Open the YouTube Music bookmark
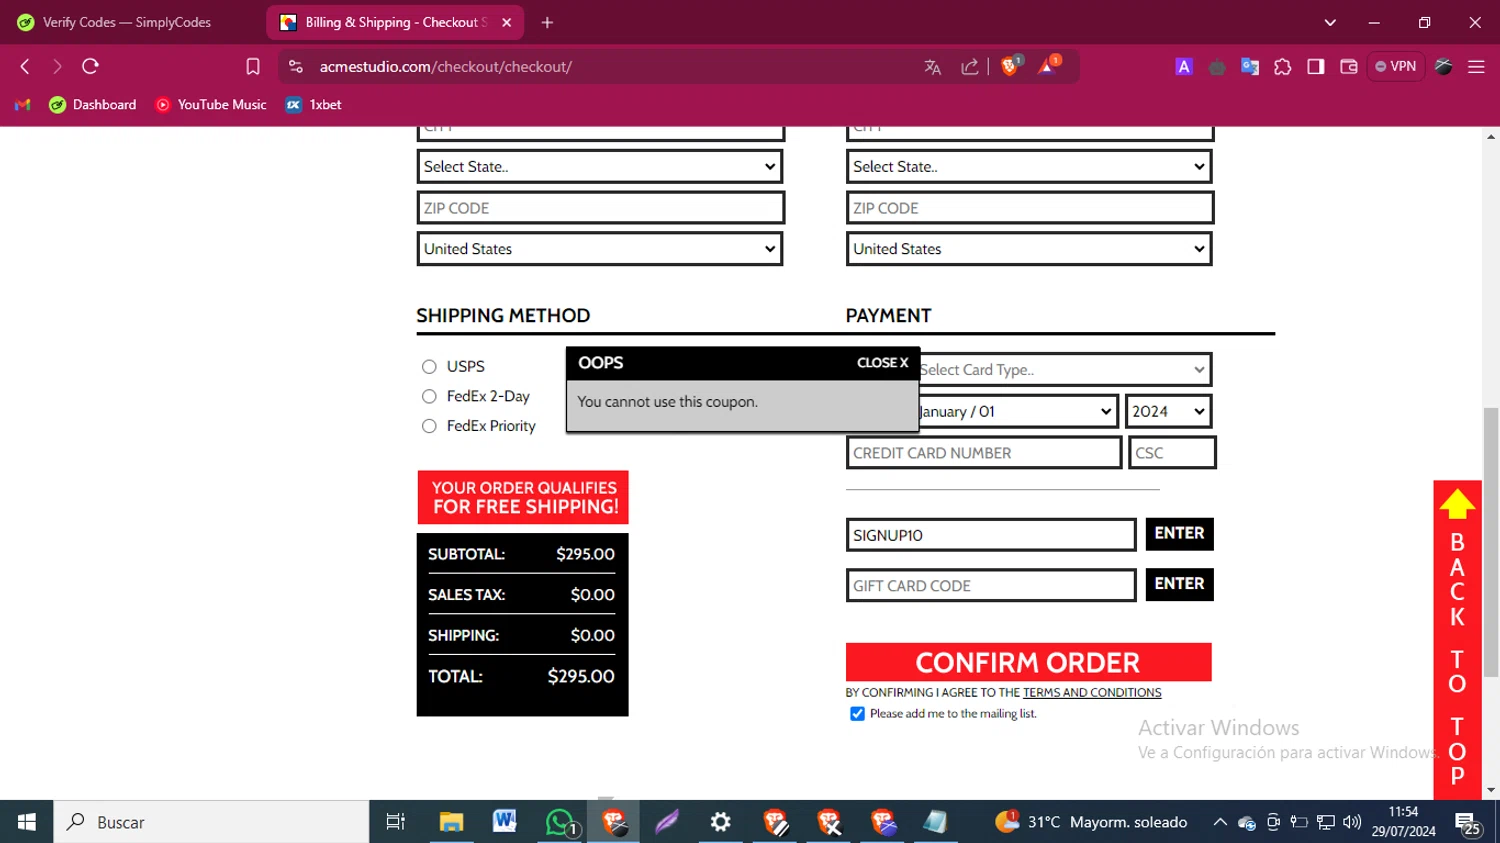The height and width of the screenshot is (843, 1500). [x=211, y=104]
